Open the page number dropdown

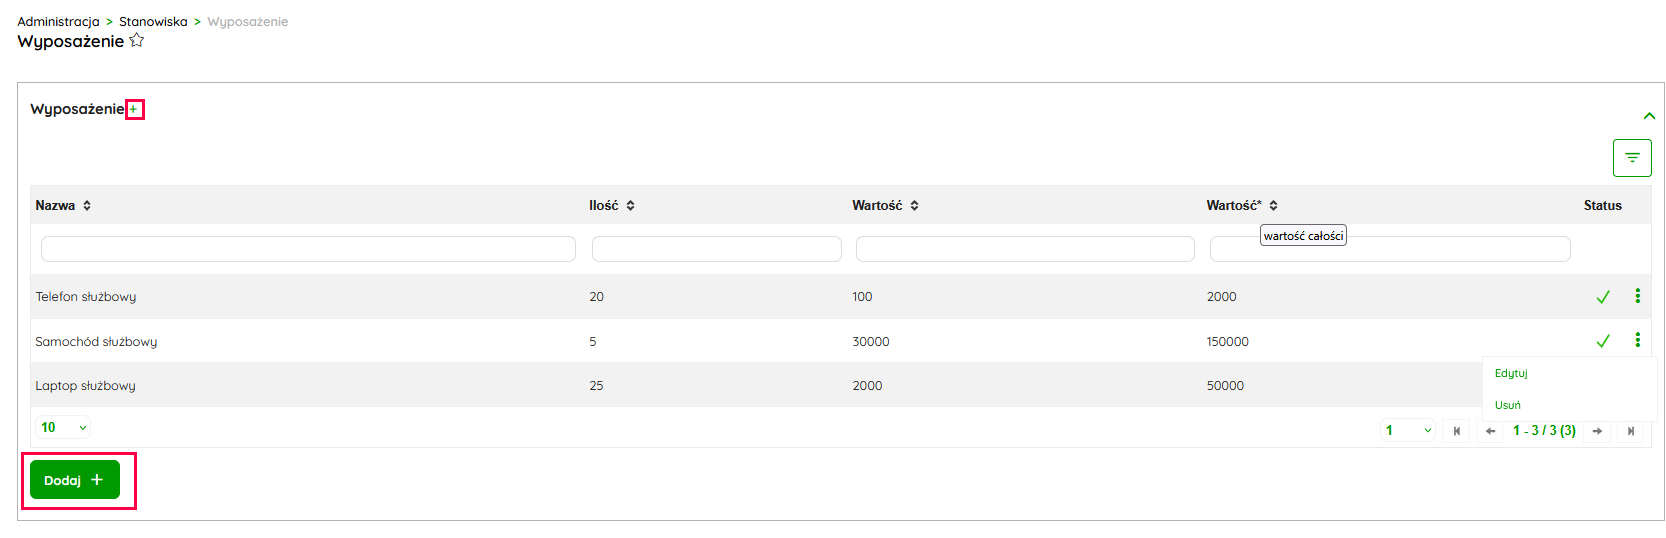tap(1408, 431)
